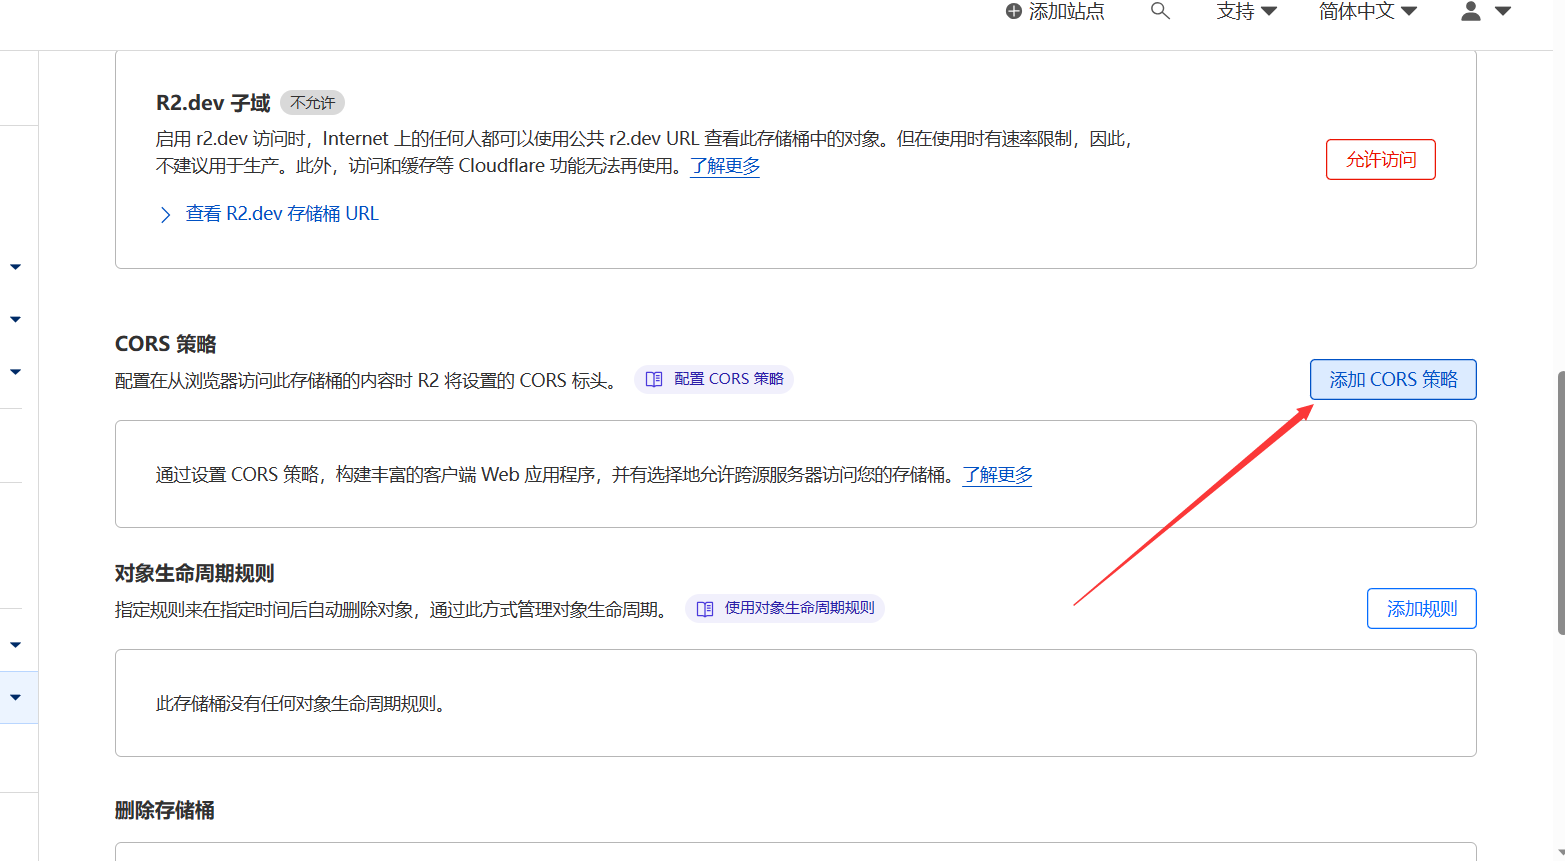
Task: Click the 删除存储桶 heading
Action: pyautogui.click(x=165, y=810)
